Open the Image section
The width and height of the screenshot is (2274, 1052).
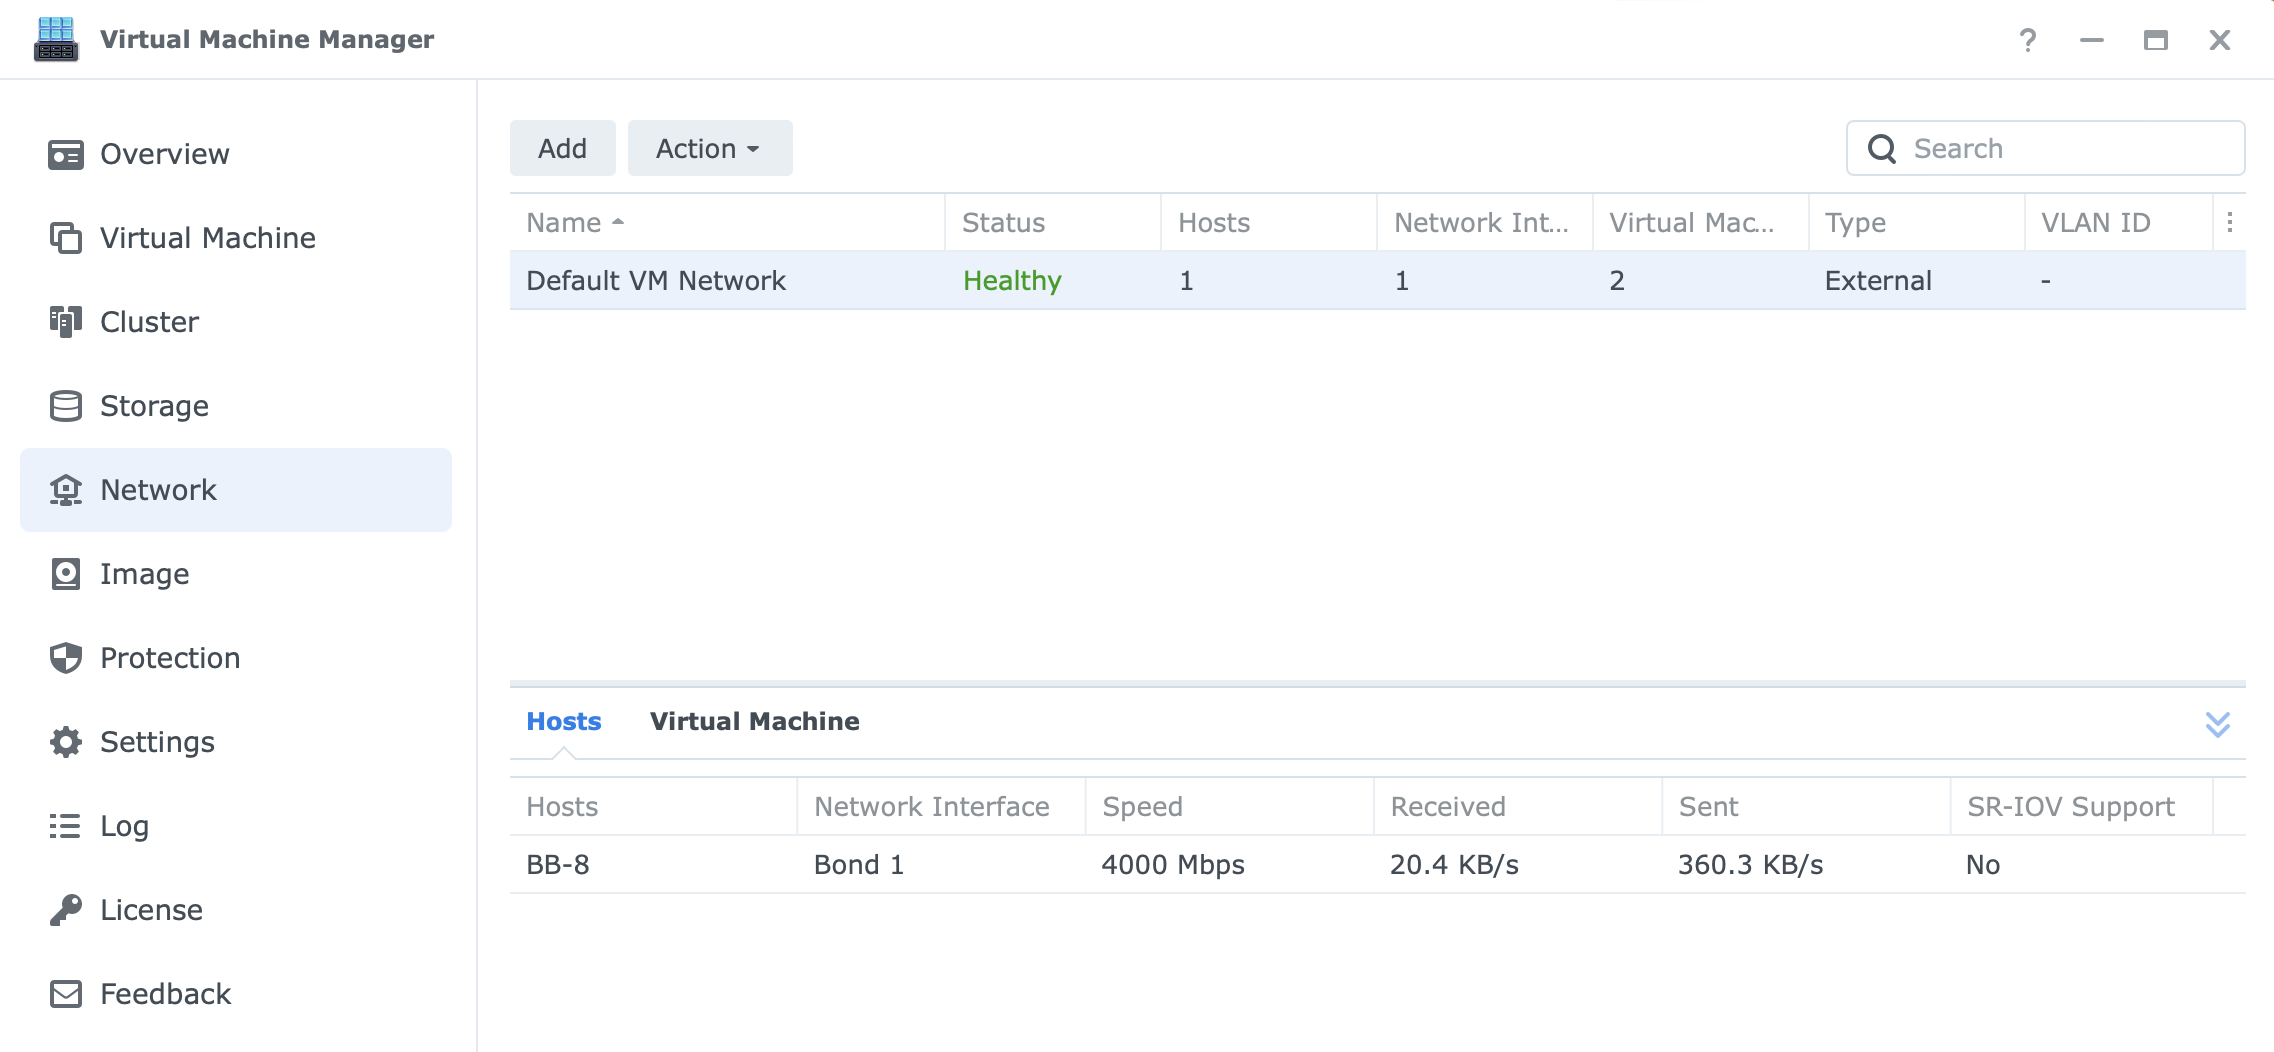coord(236,574)
